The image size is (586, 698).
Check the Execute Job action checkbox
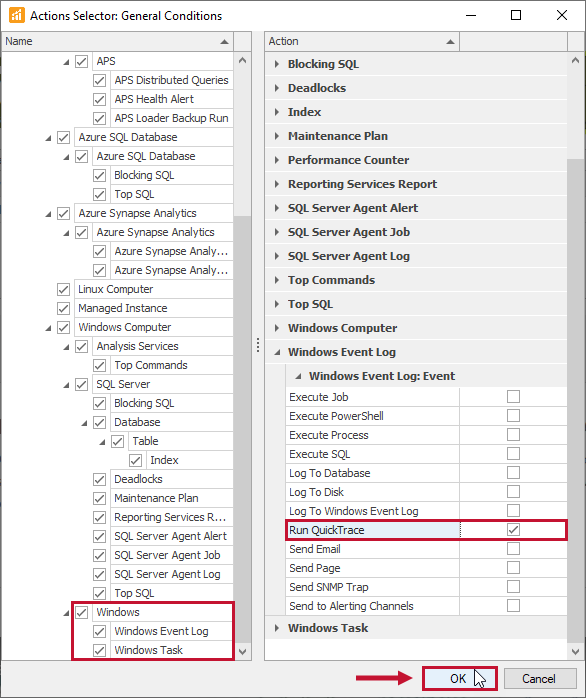point(513,397)
